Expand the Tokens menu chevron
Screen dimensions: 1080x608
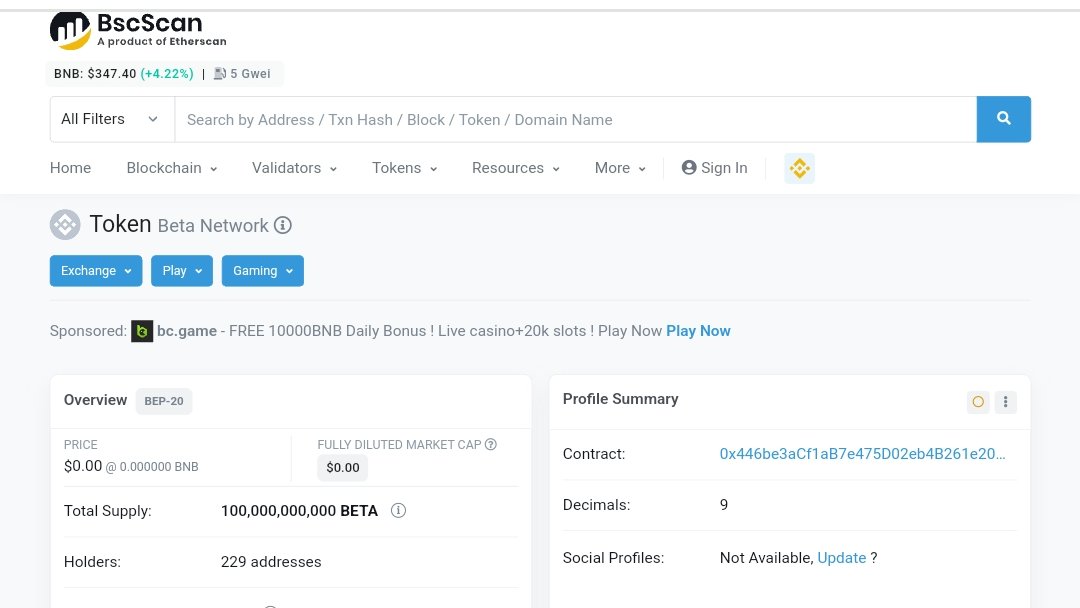434,169
